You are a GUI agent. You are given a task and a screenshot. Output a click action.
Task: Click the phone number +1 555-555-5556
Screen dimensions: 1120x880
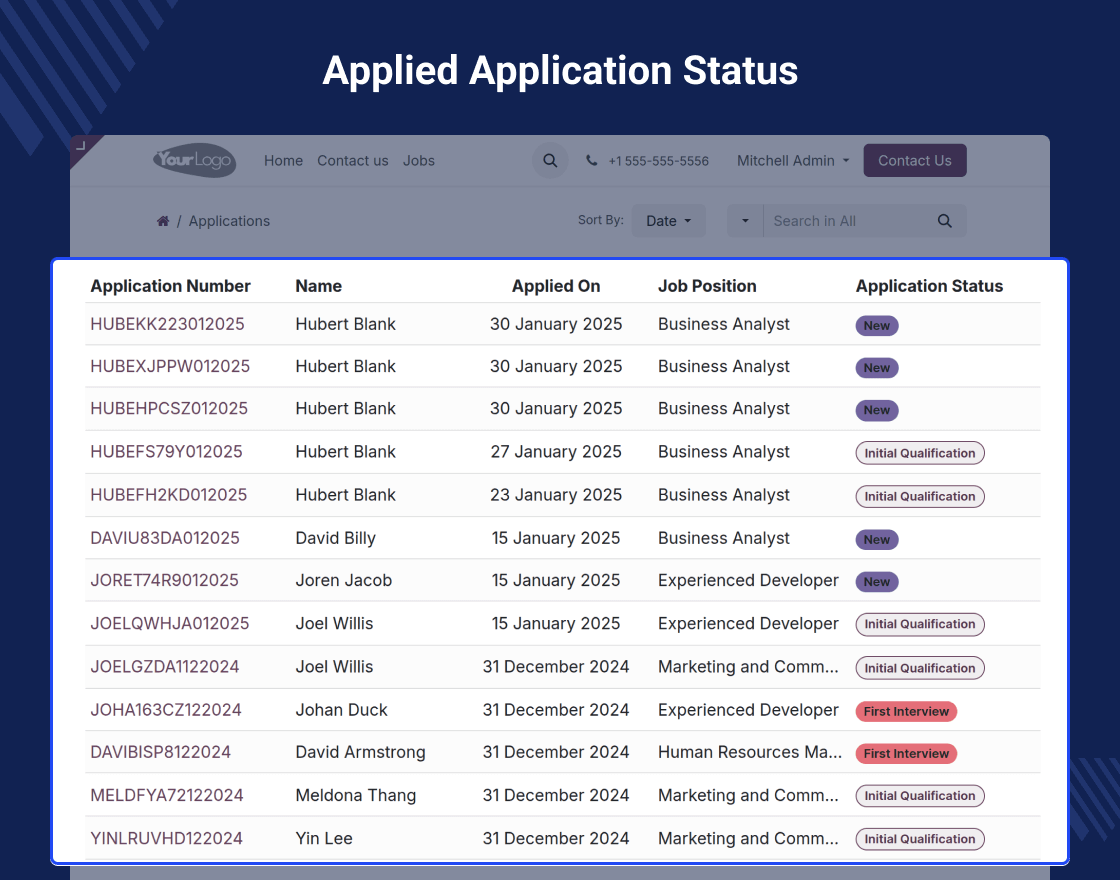pos(658,161)
